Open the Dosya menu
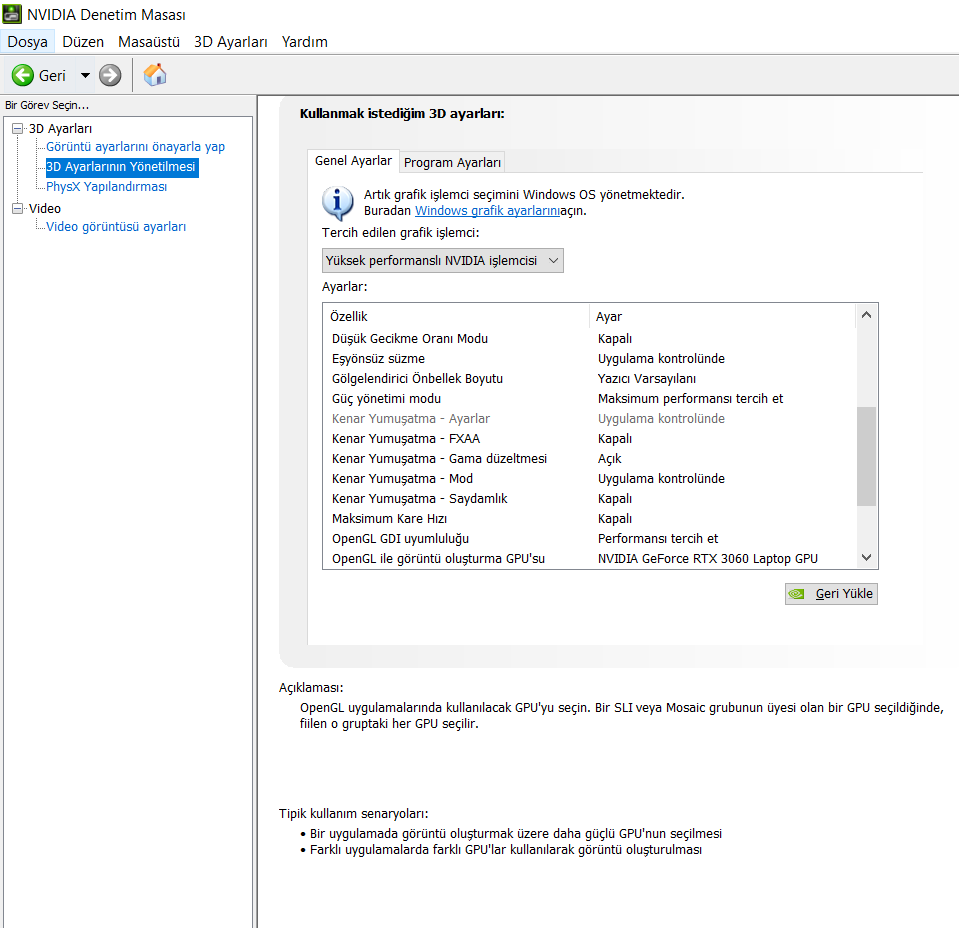 pyautogui.click(x=28, y=42)
